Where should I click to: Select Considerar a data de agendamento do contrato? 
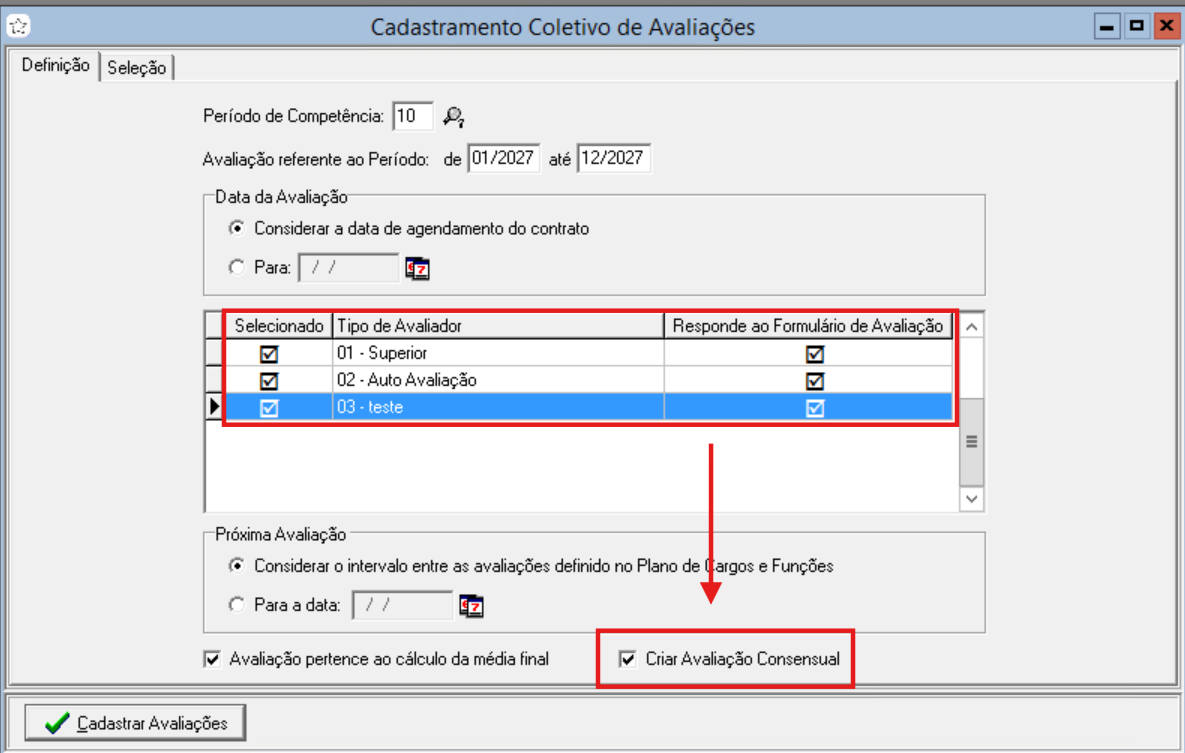(x=236, y=229)
